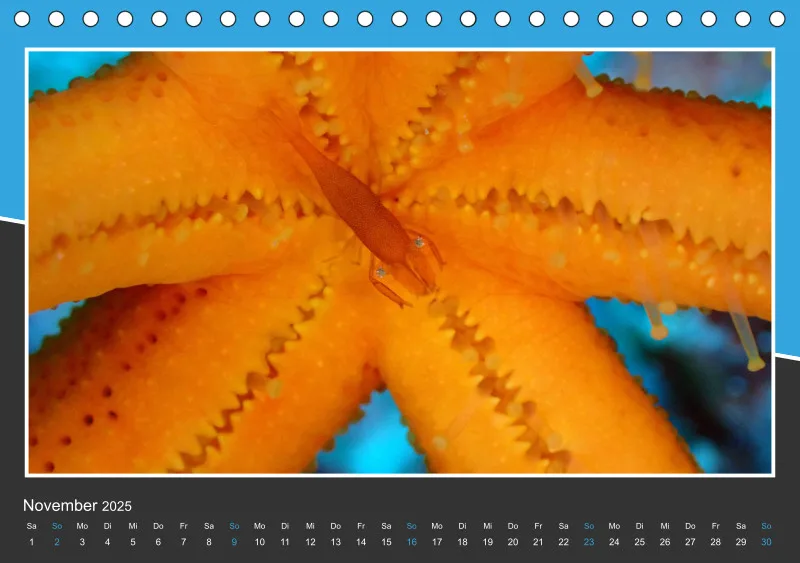Click on day 10
The height and width of the screenshot is (563, 800).
click(x=260, y=542)
